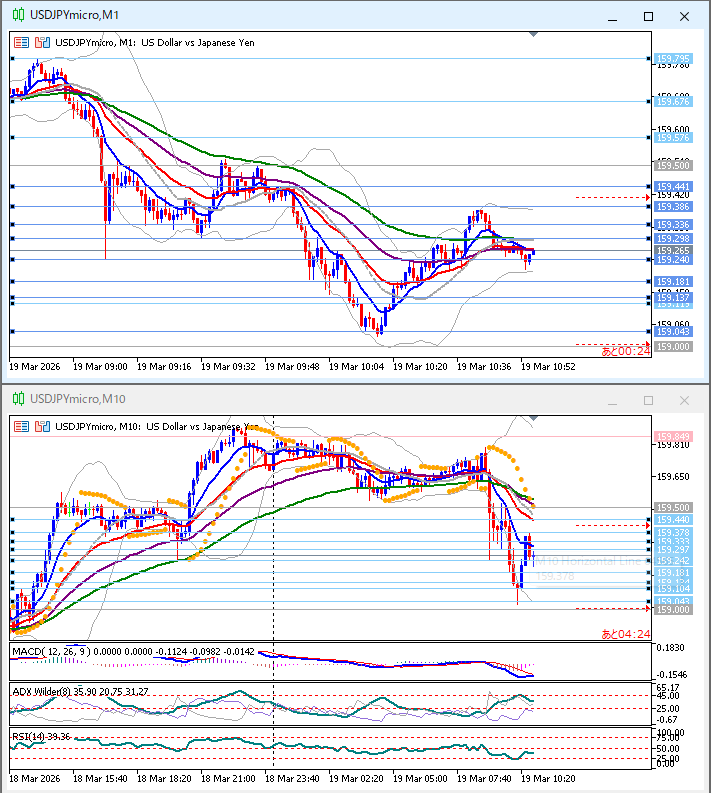The image size is (711, 793).
Task: Click the USDJPYmicro,M1 window title bar
Action: [300, 16]
